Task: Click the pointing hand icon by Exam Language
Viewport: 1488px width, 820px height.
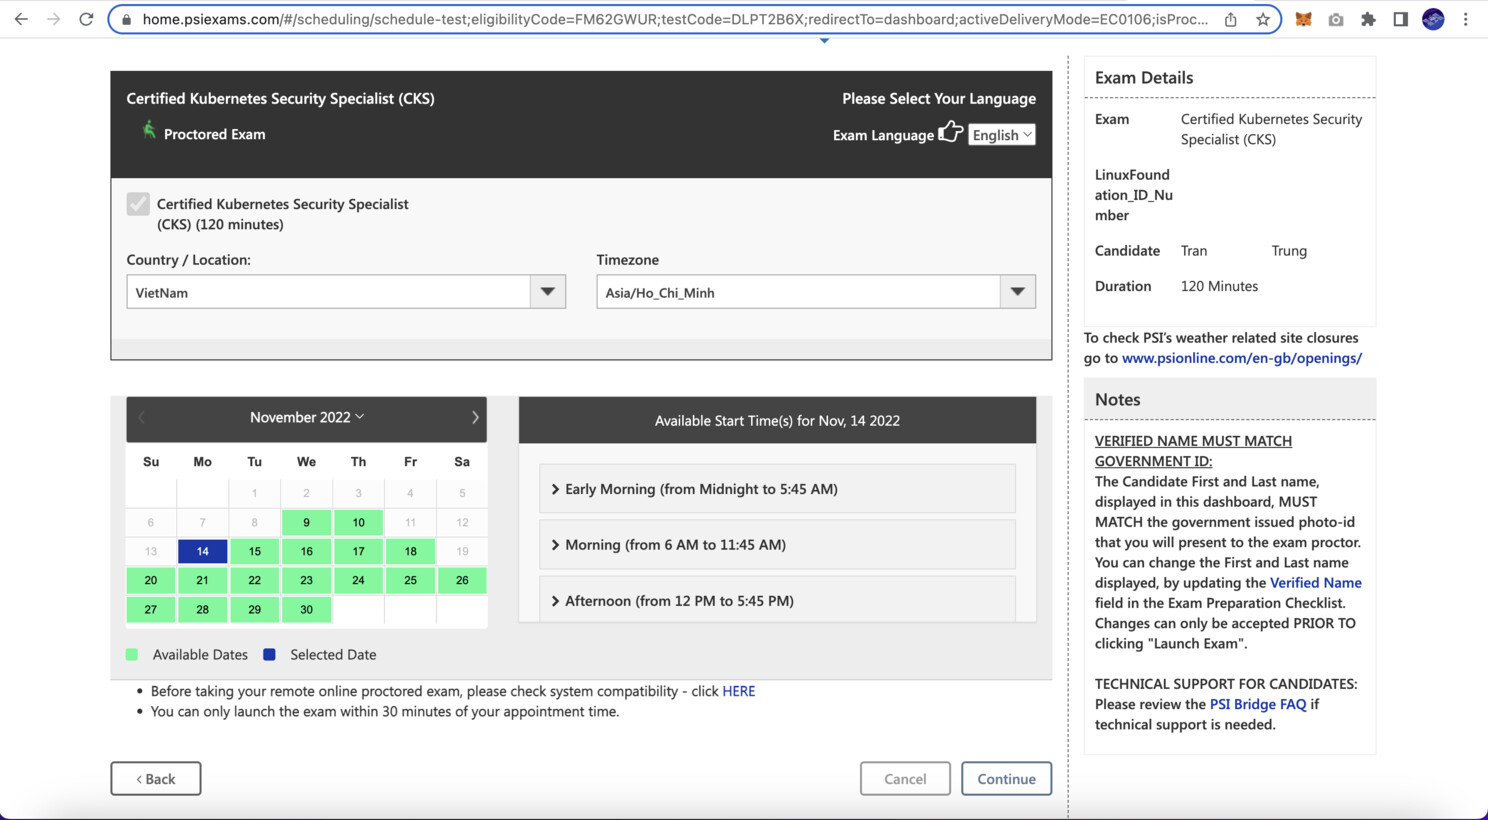Action: click(951, 132)
